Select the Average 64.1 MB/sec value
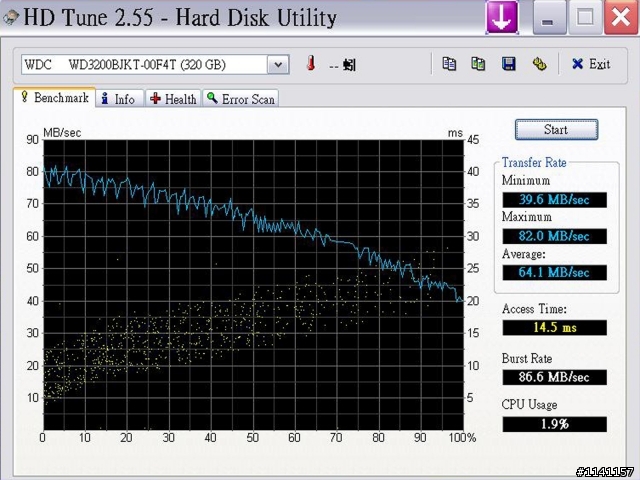640x480 pixels. (x=554, y=272)
